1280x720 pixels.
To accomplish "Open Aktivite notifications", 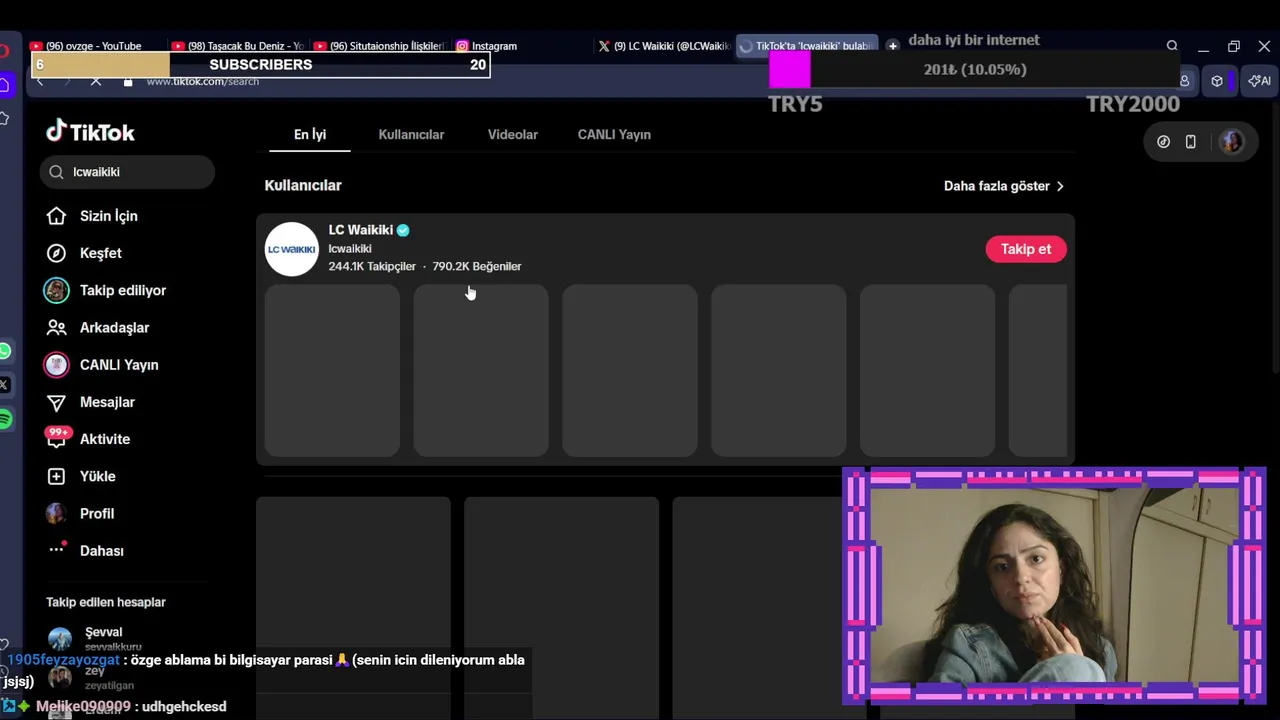I will (104, 439).
